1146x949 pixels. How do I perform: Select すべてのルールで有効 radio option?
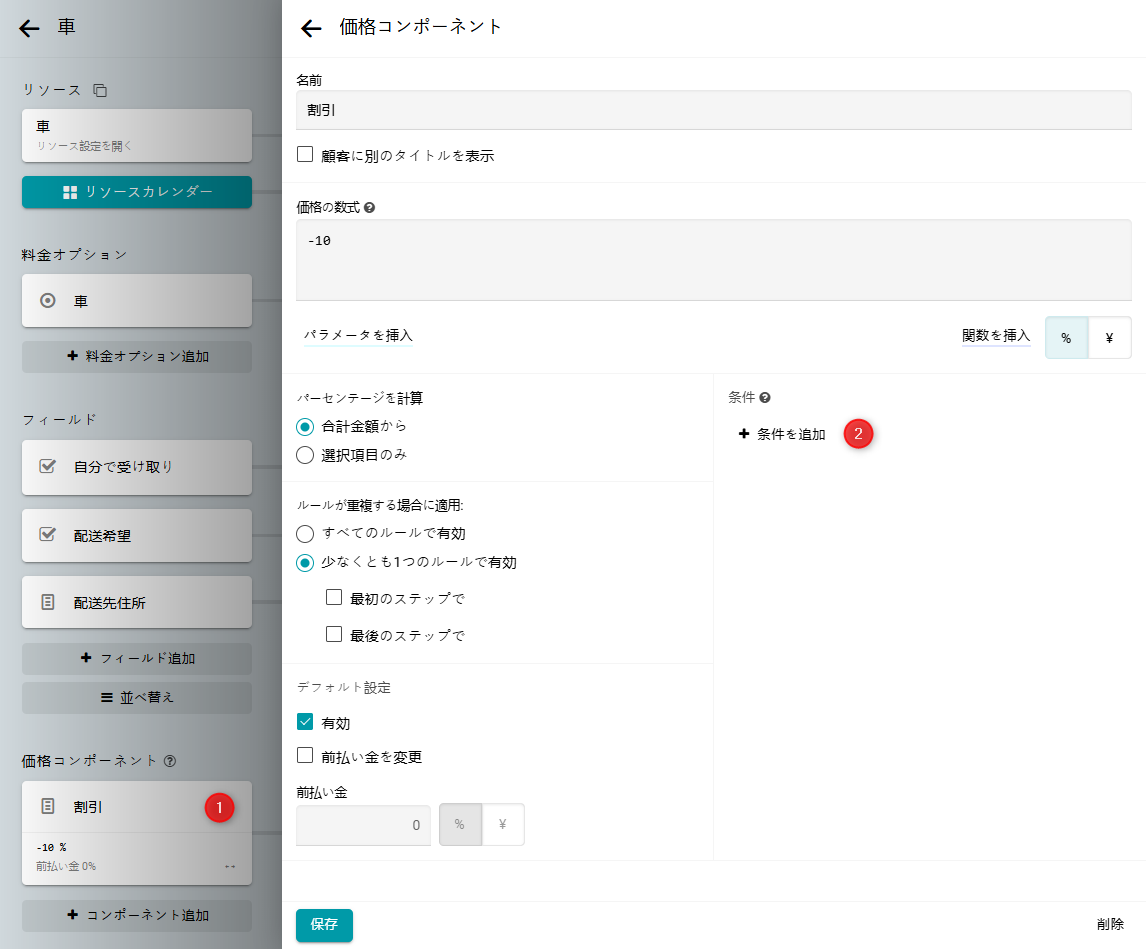(x=306, y=533)
